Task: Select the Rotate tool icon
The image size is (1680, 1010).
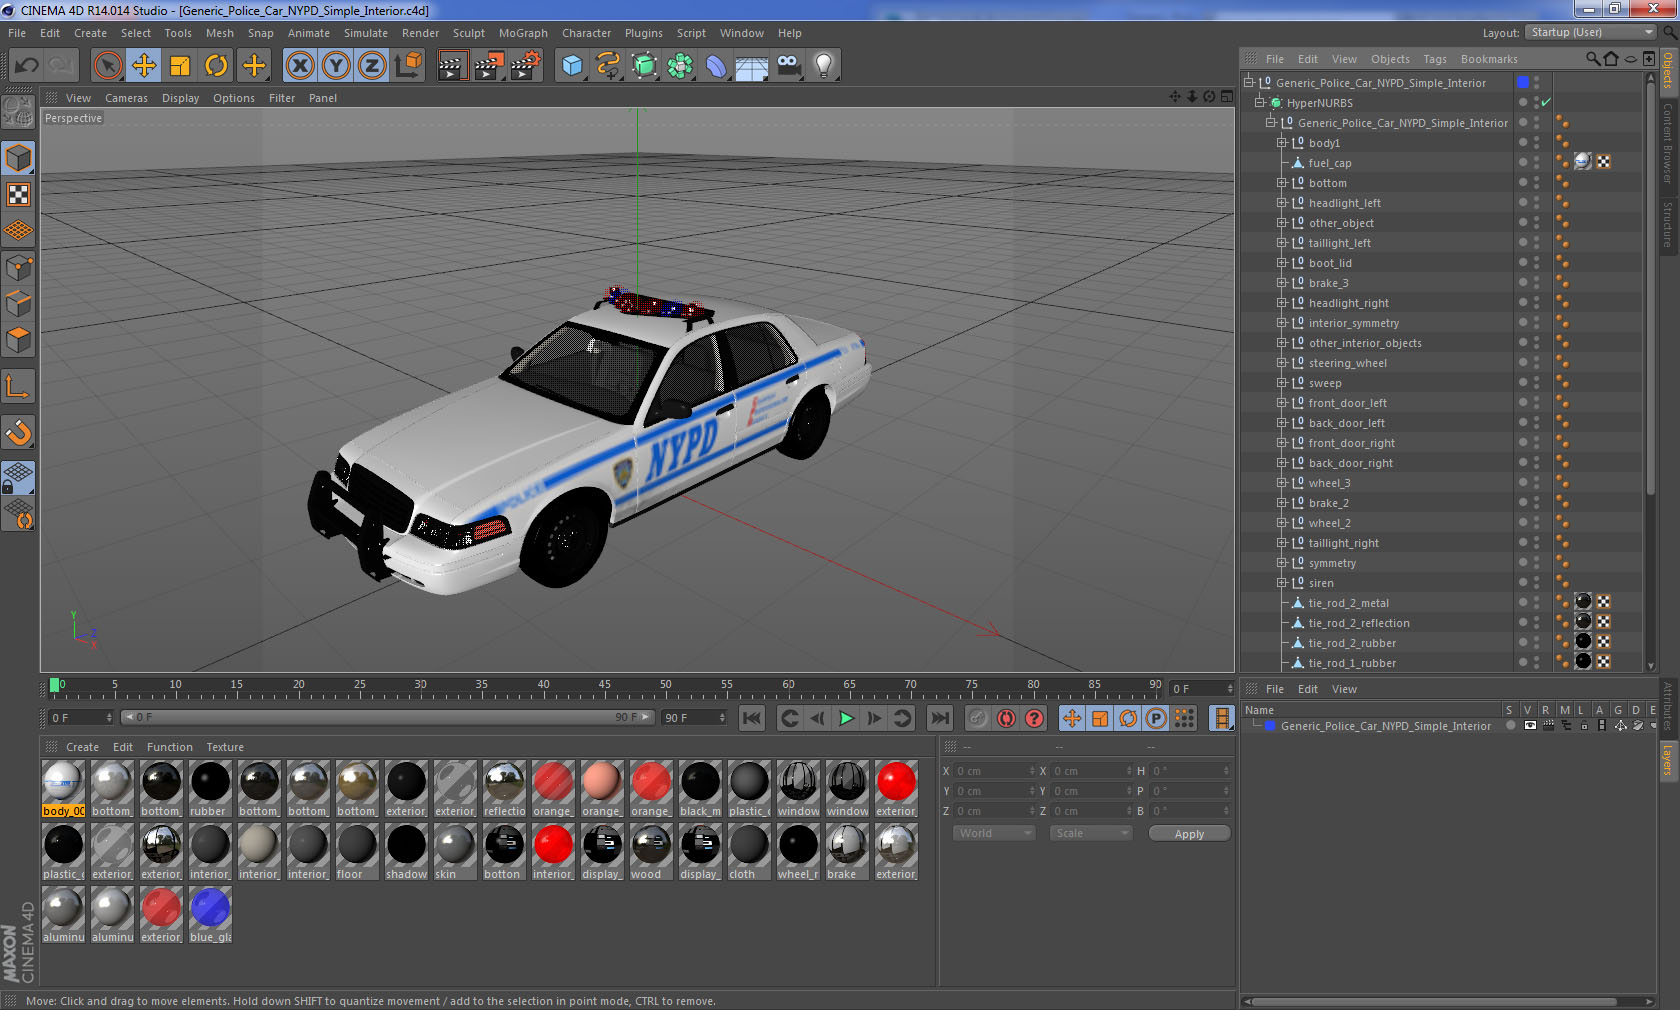Action: (x=216, y=66)
